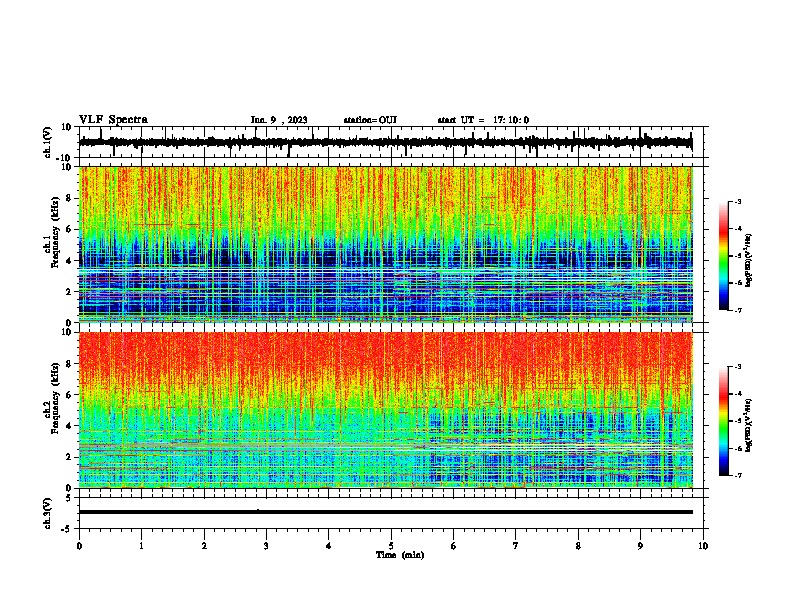Click time axis tick label "8"
This screenshot has height=612, width=792.
pos(578,546)
